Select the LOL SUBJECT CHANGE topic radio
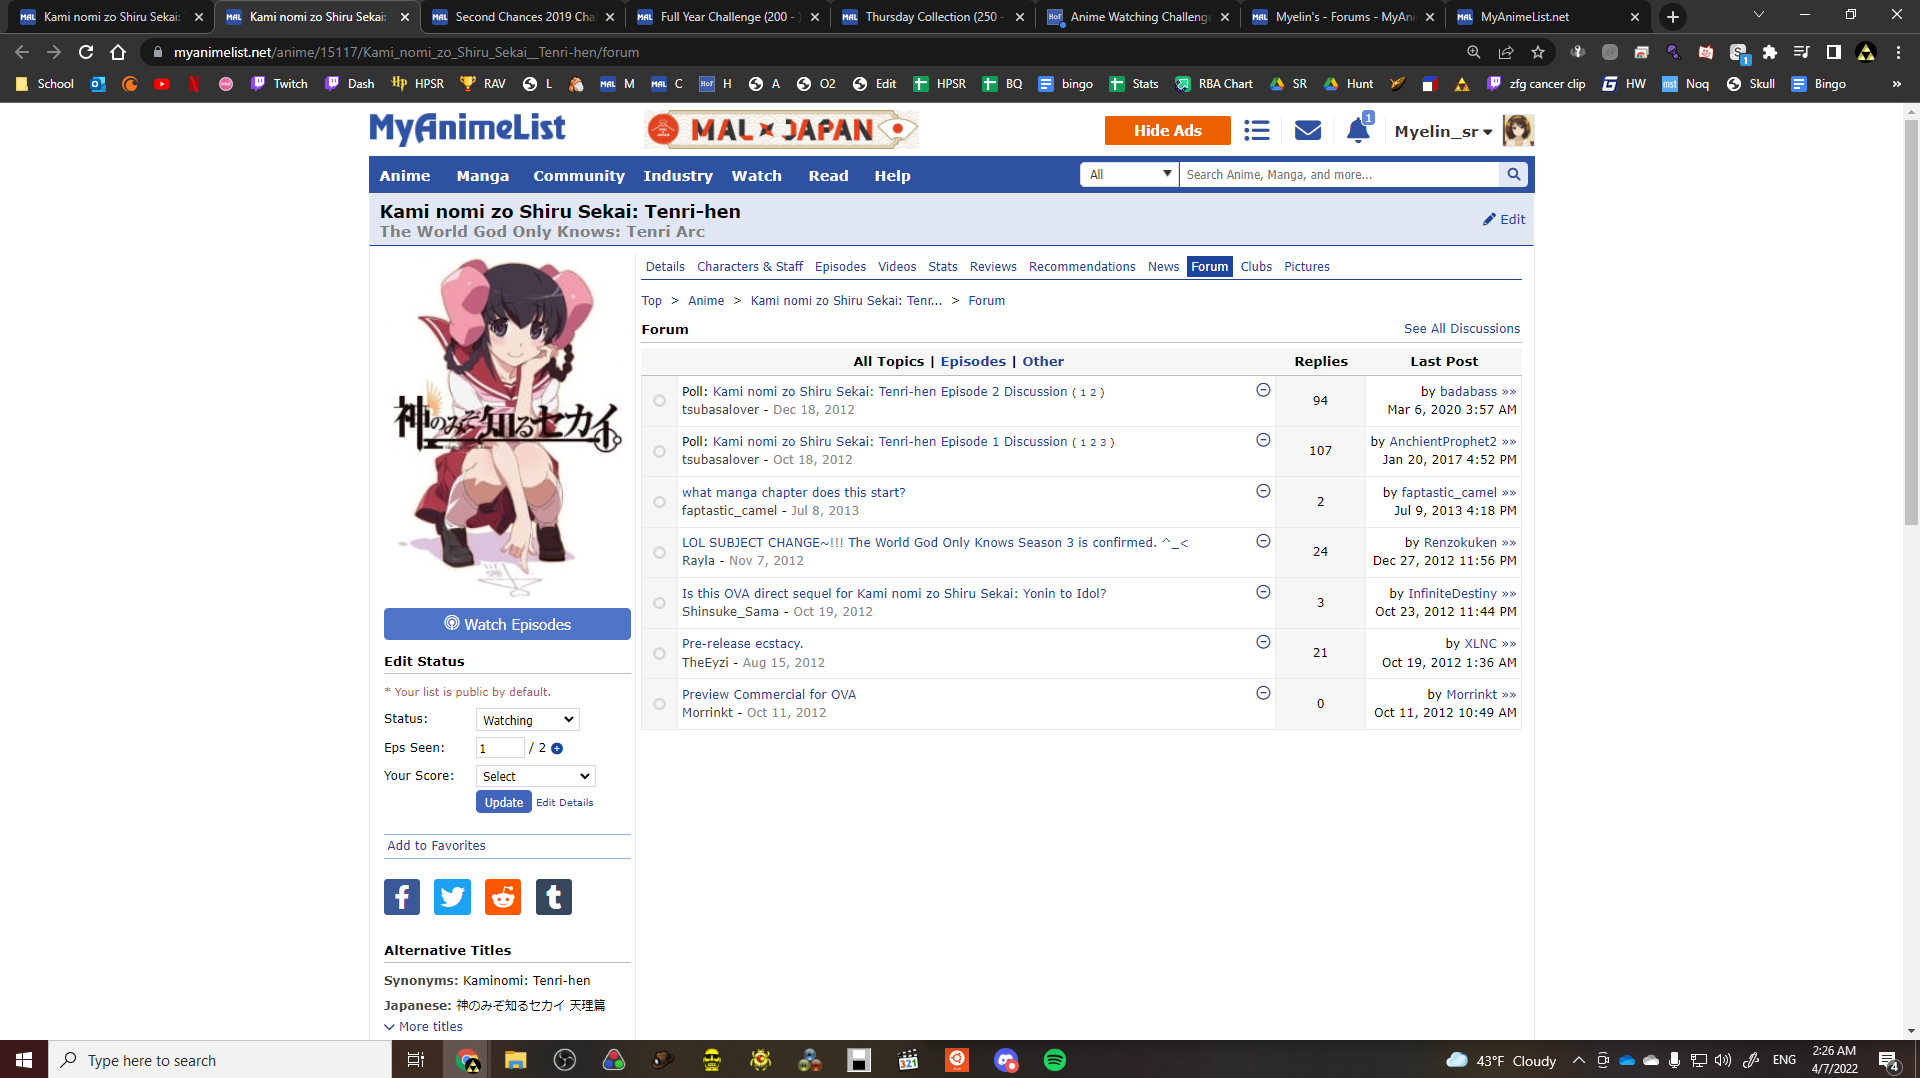The image size is (1920, 1078). (x=659, y=552)
